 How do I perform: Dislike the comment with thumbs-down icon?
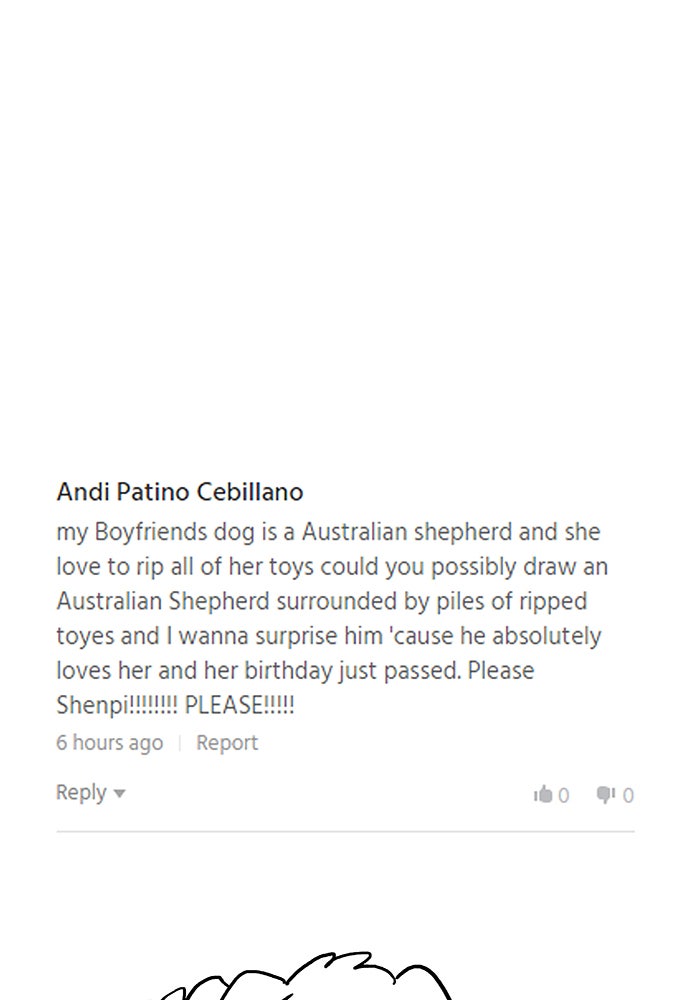tap(605, 795)
